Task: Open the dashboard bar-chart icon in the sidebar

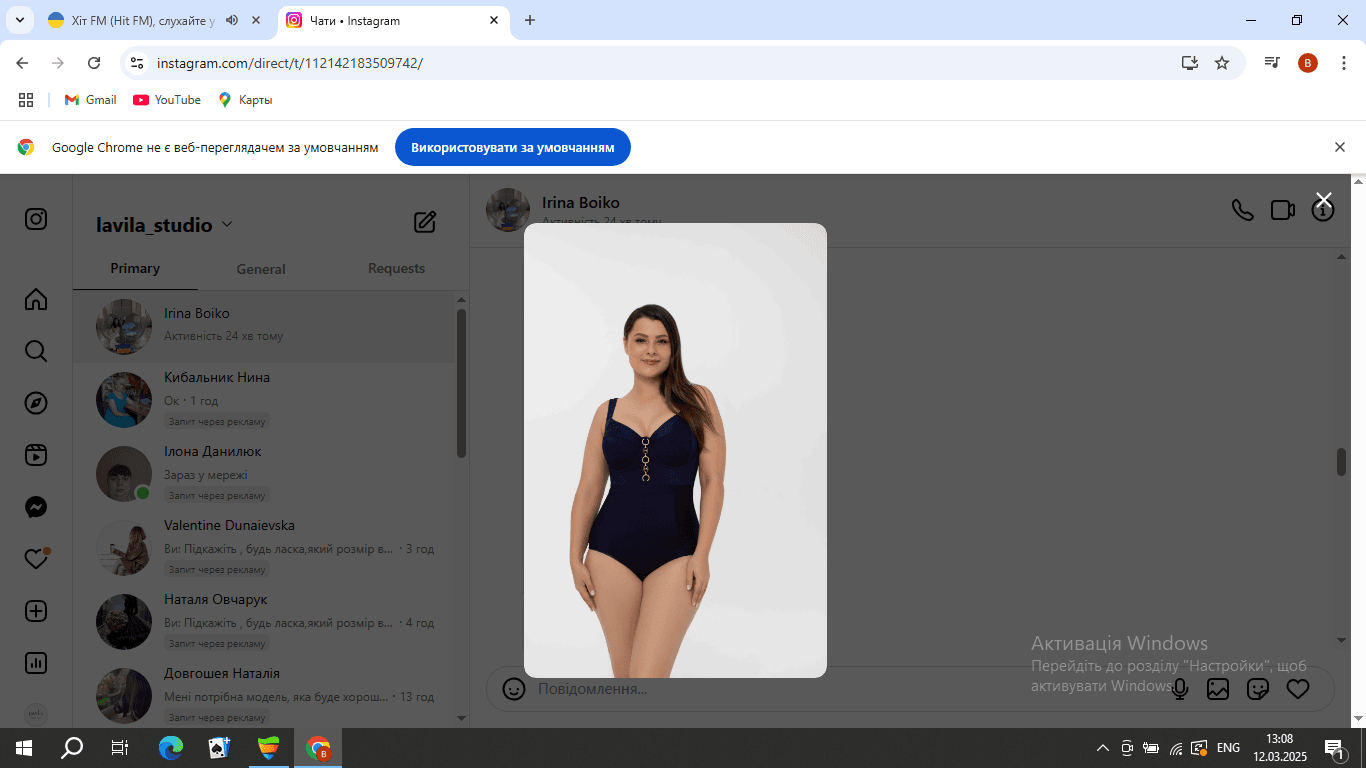Action: click(36, 663)
